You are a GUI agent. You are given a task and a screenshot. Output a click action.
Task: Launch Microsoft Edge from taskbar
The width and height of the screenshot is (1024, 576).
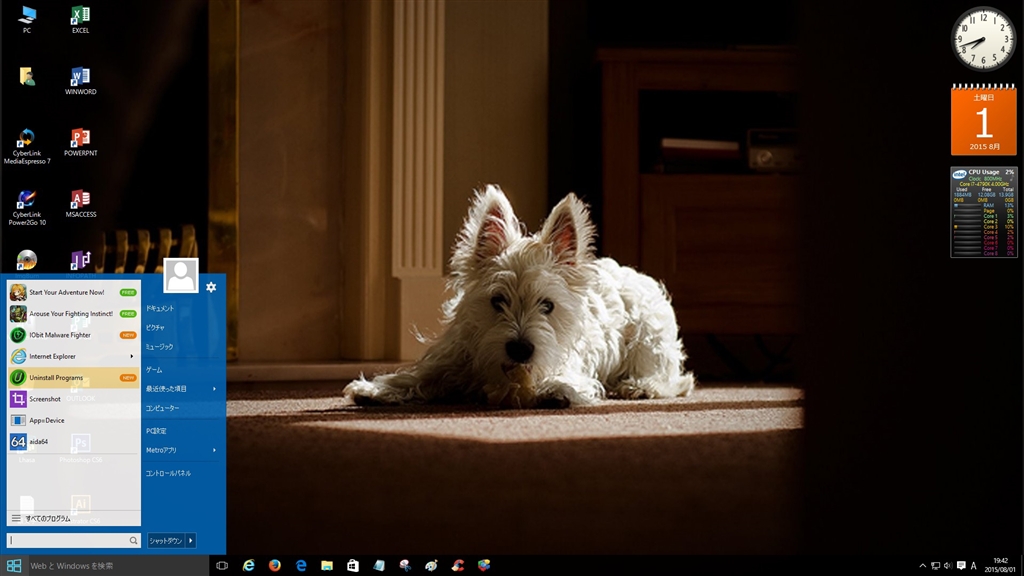(x=301, y=566)
